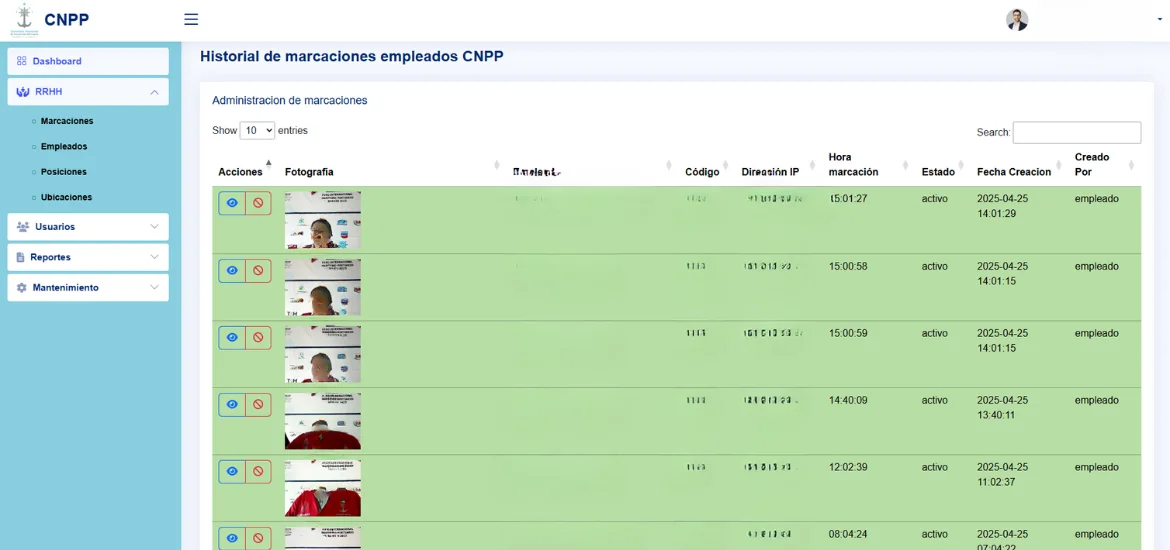This screenshot has height=550, width=1170.
Task: Select the hour cell 15:01:27
Action: point(848,199)
